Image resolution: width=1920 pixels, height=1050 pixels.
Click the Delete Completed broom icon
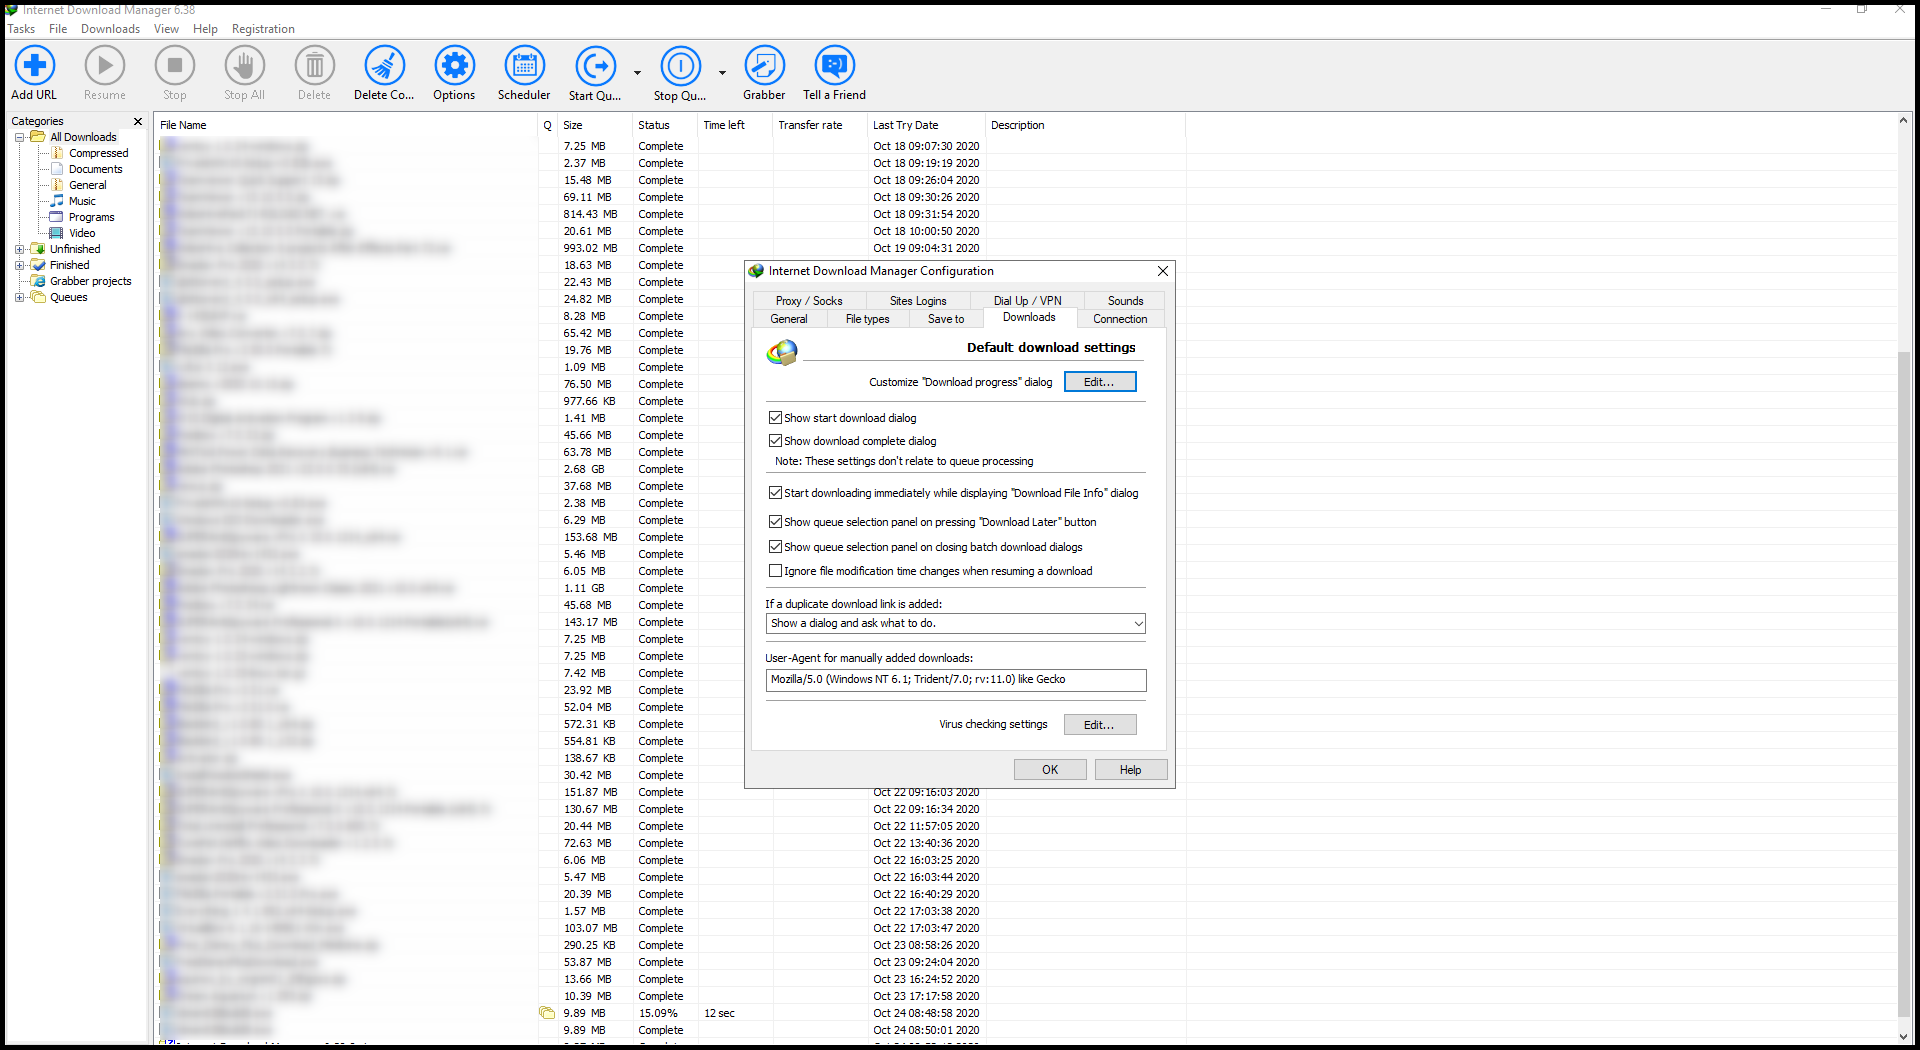pos(384,66)
